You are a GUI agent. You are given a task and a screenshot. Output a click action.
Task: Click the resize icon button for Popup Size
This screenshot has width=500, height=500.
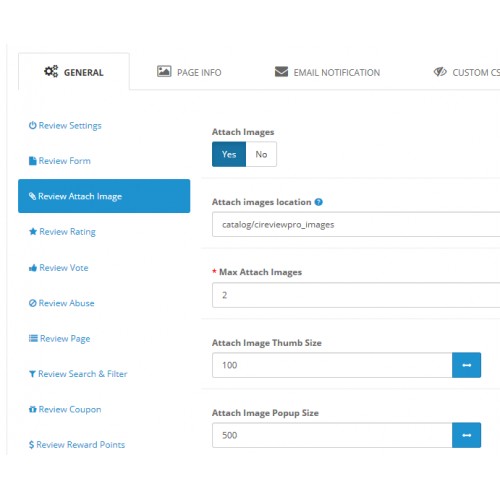pyautogui.click(x=466, y=435)
